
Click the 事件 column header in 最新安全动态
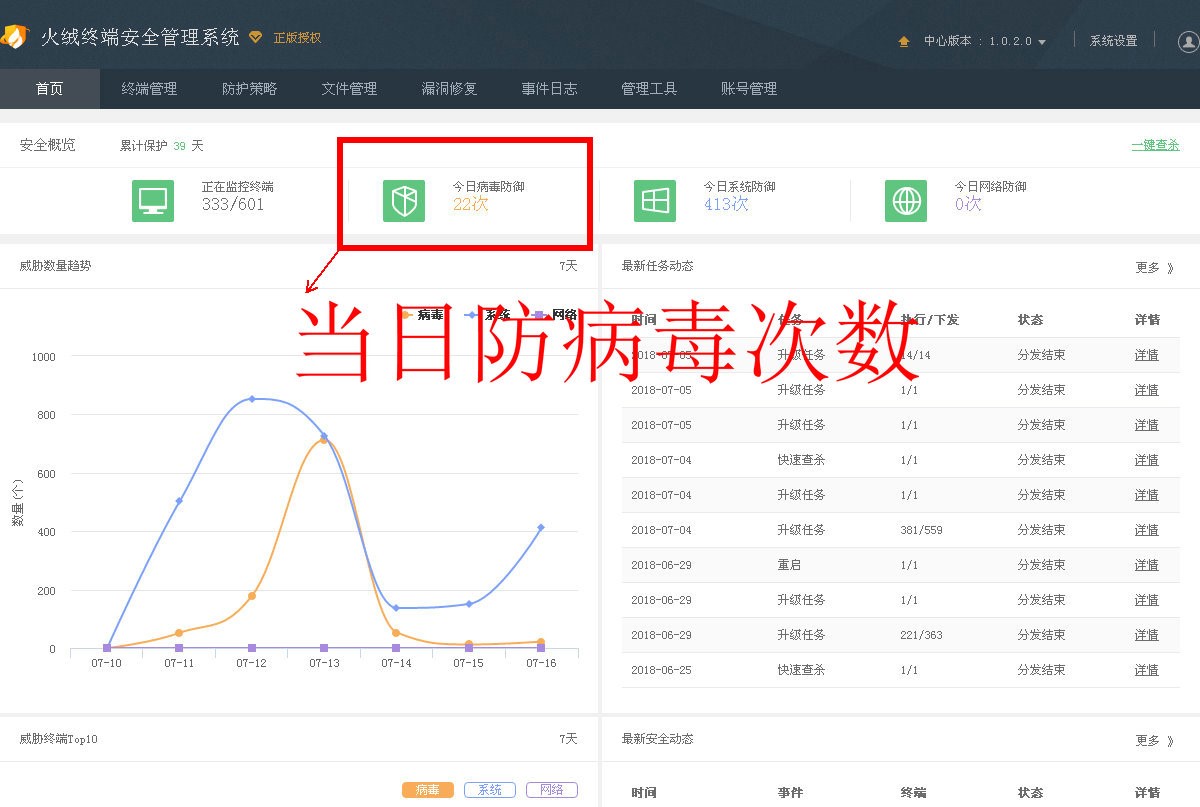tap(790, 793)
